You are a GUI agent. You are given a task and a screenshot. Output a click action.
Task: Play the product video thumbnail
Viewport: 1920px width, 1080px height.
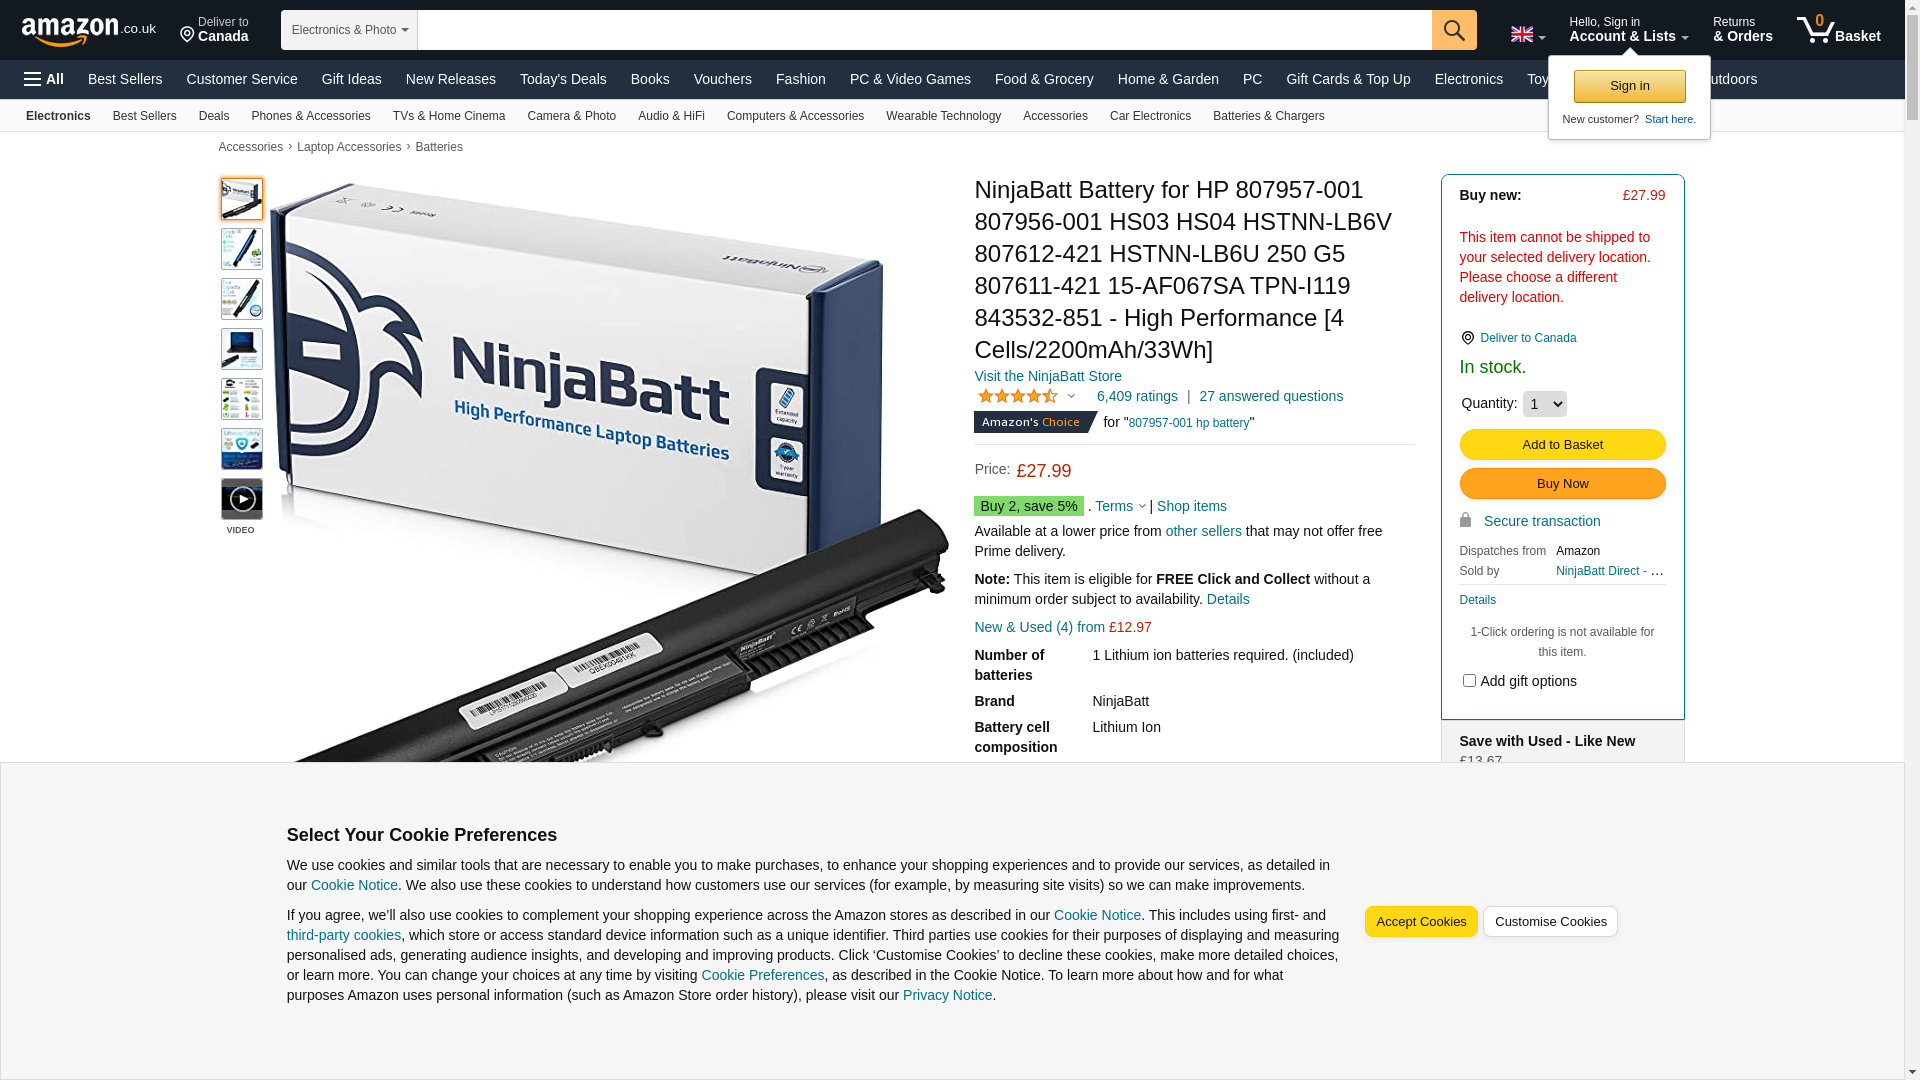tap(241, 499)
